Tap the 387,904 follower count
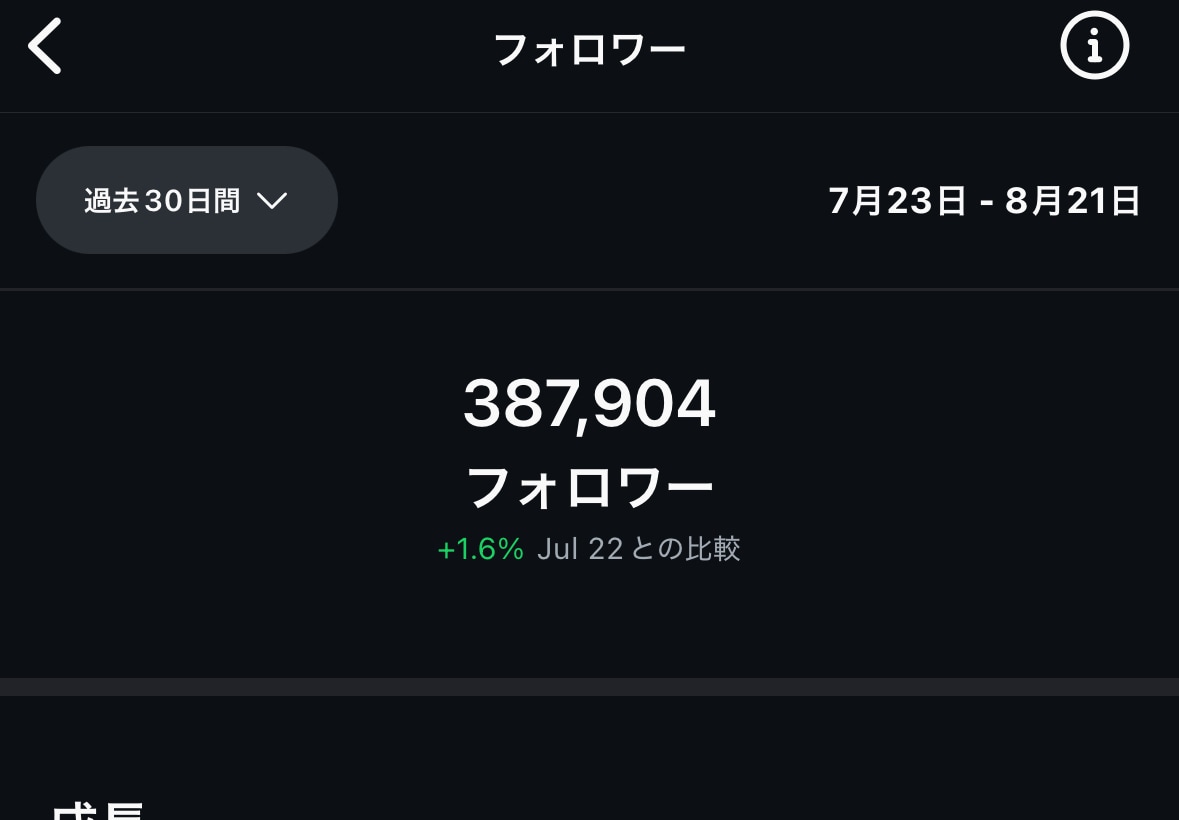 (590, 404)
